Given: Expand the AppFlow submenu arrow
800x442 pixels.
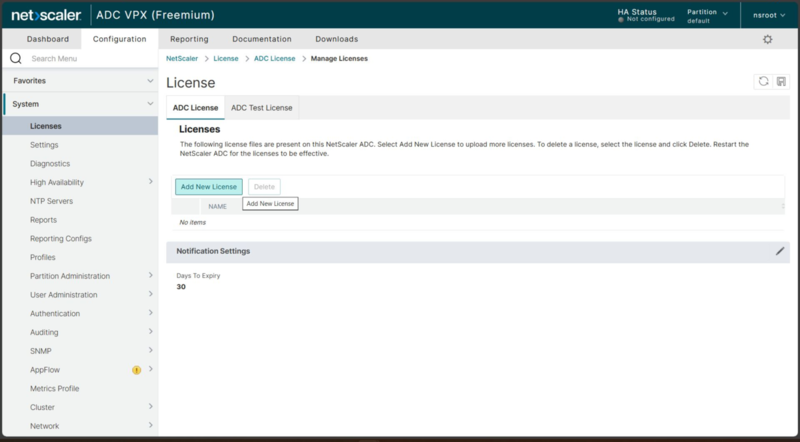Looking at the screenshot, I should tap(151, 370).
